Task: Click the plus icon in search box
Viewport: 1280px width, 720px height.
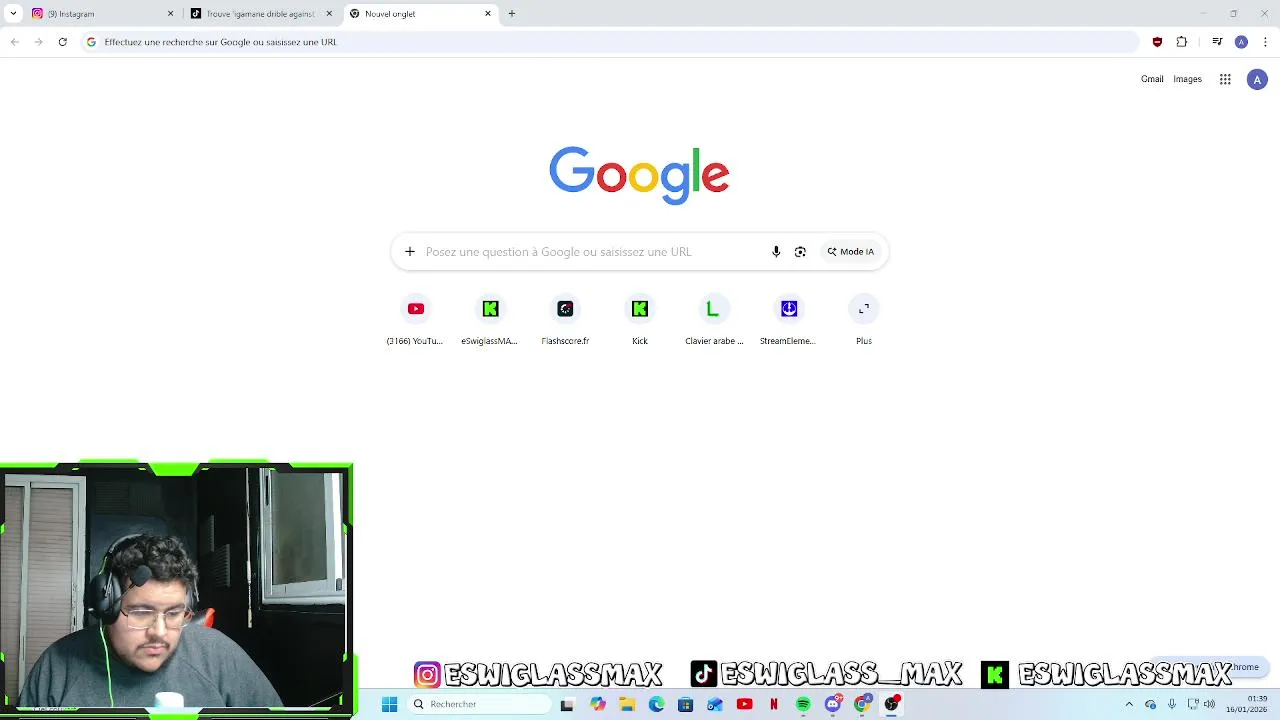Action: (x=410, y=252)
